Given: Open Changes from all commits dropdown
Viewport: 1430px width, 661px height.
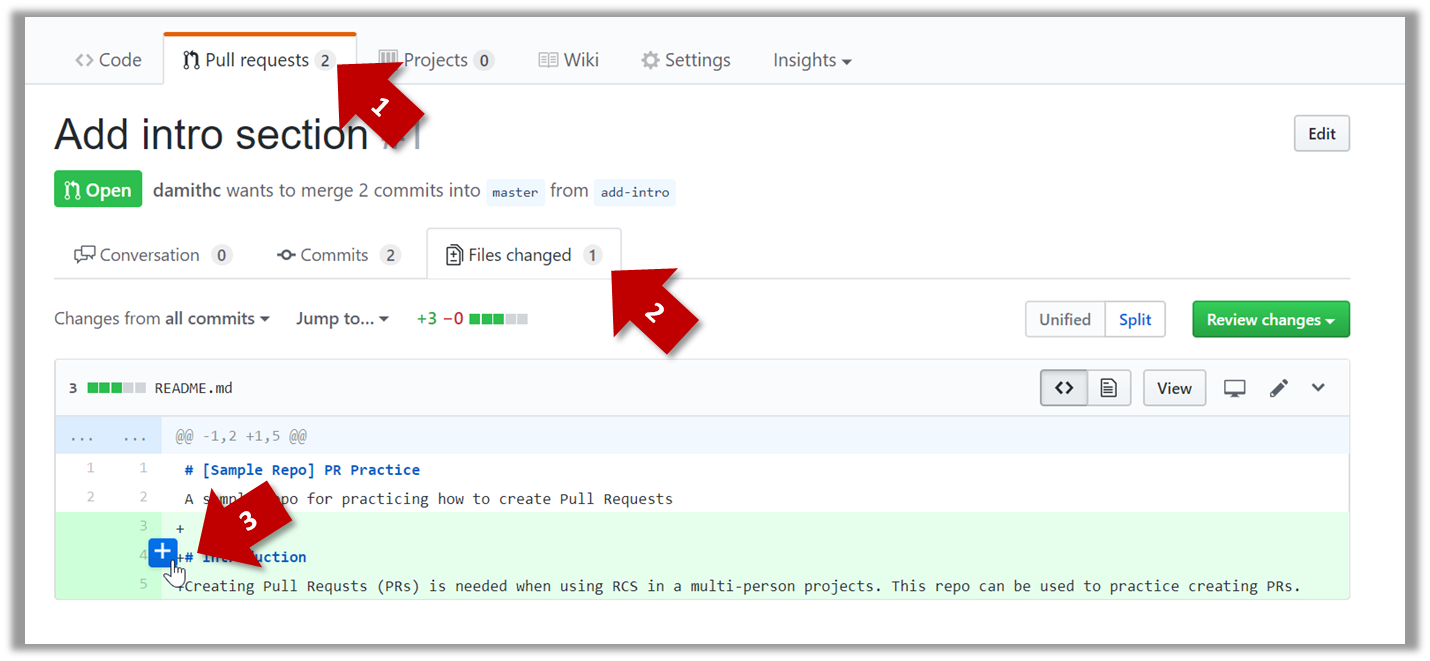Looking at the screenshot, I should 162,319.
